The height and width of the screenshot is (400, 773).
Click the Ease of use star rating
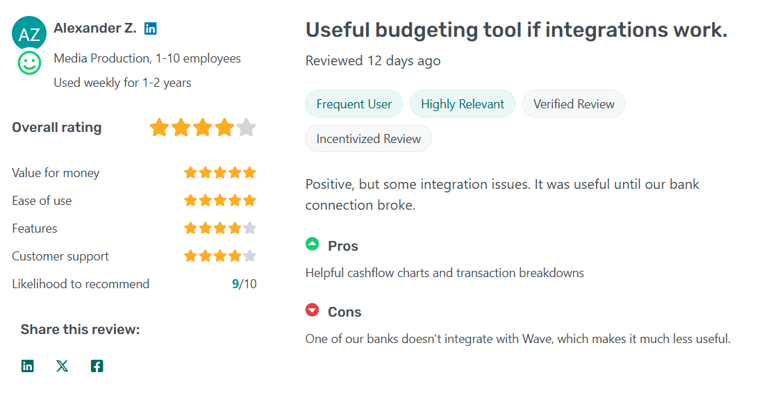click(220, 200)
